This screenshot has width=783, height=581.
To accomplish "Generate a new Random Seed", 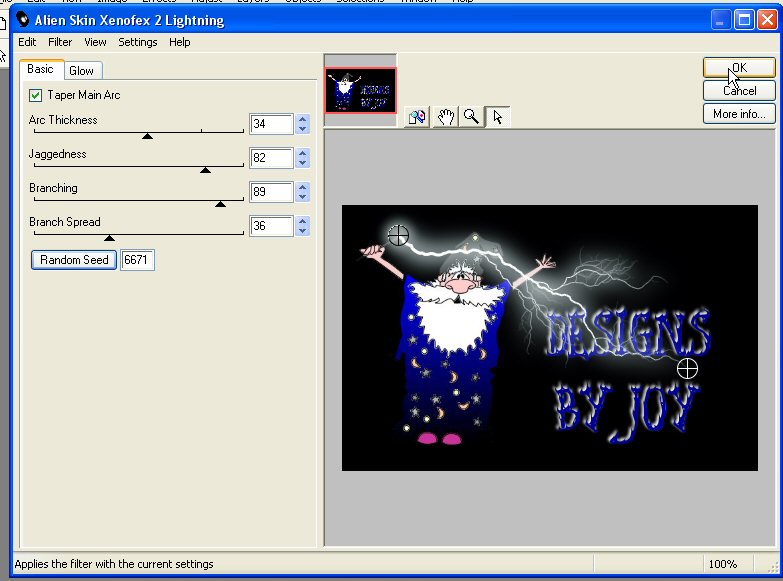I will (x=74, y=260).
